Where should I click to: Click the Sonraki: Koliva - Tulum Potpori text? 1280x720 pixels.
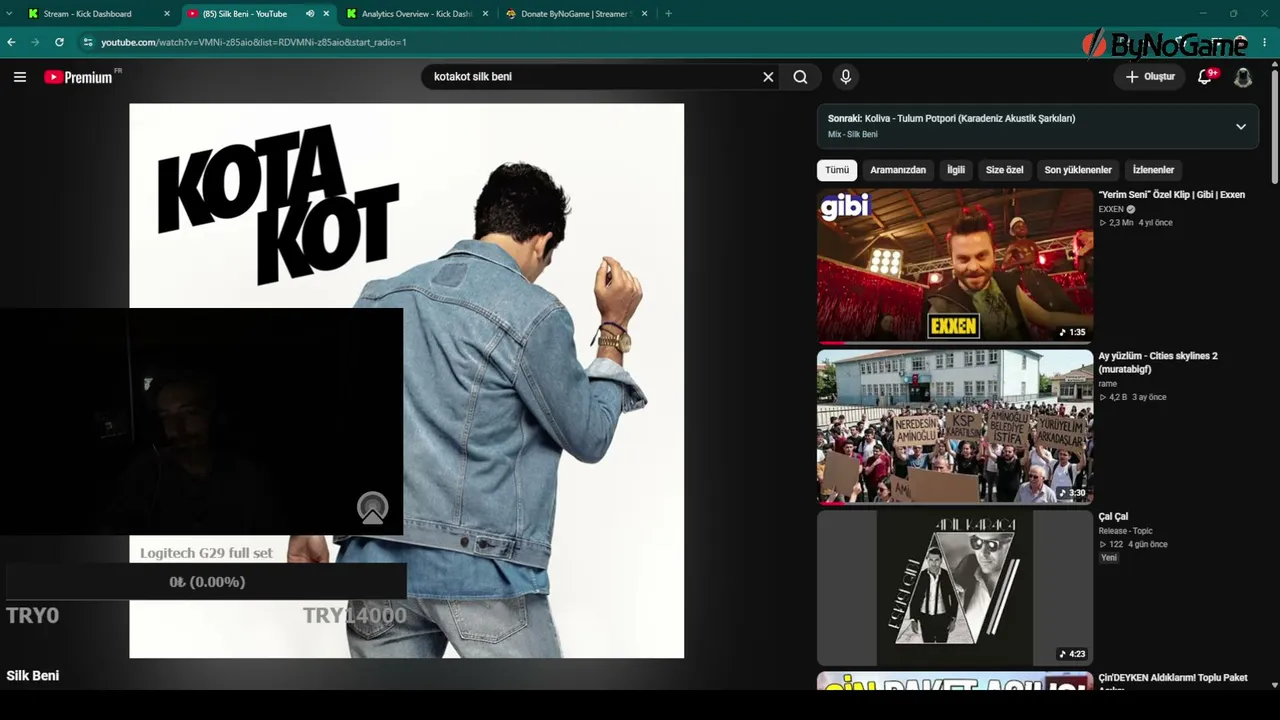coord(951,118)
